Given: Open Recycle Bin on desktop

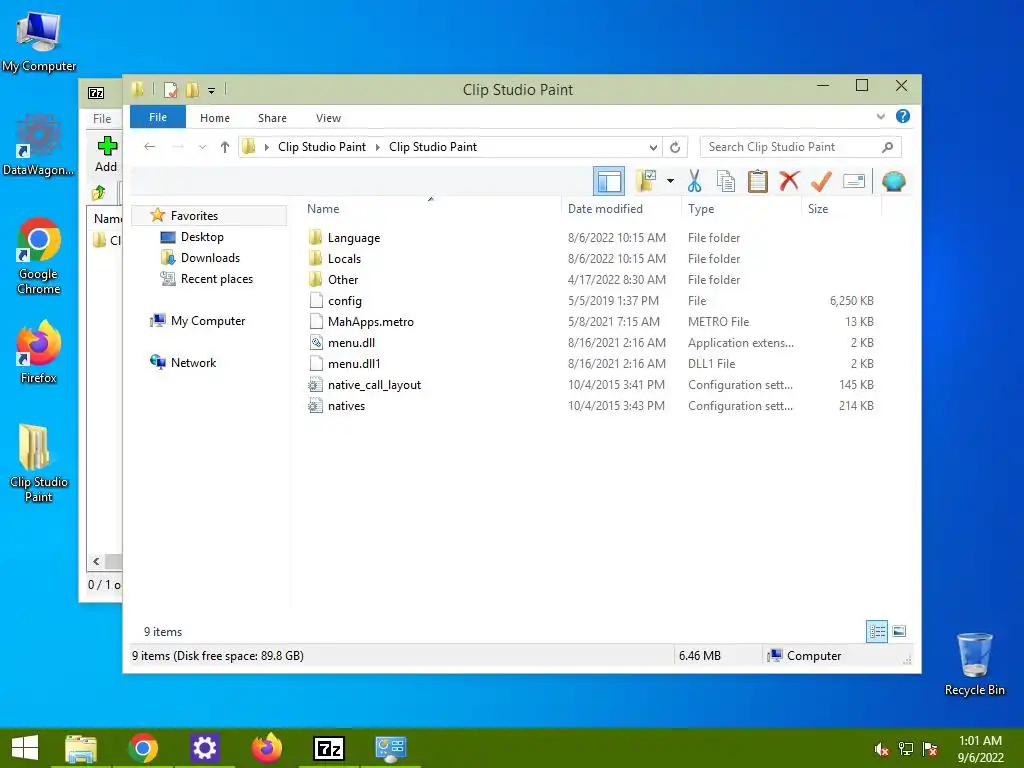Looking at the screenshot, I should pyautogui.click(x=974, y=664).
